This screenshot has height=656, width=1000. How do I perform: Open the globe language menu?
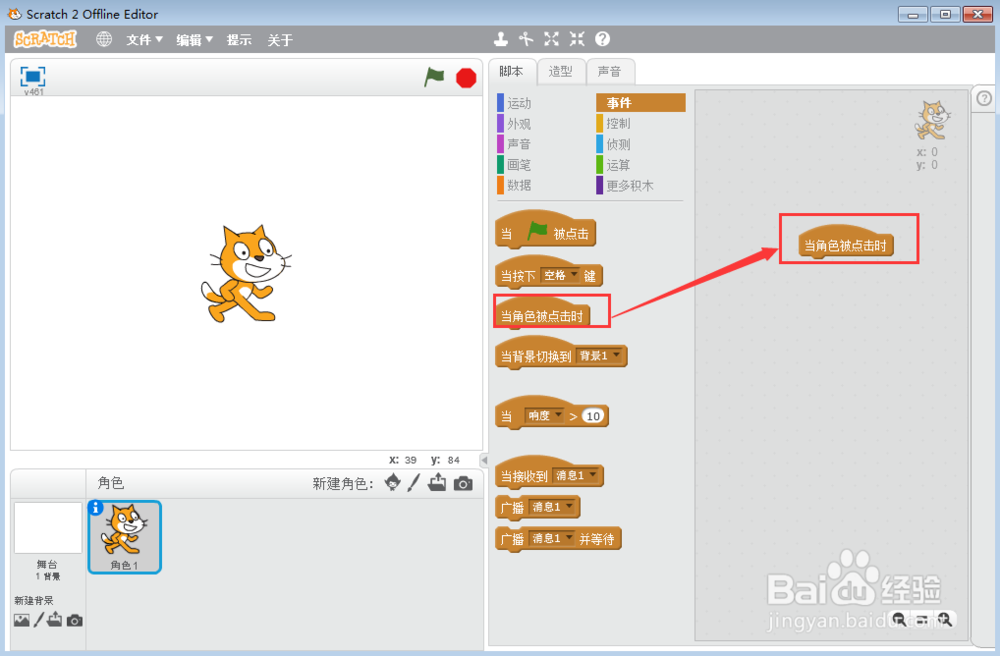(x=104, y=40)
